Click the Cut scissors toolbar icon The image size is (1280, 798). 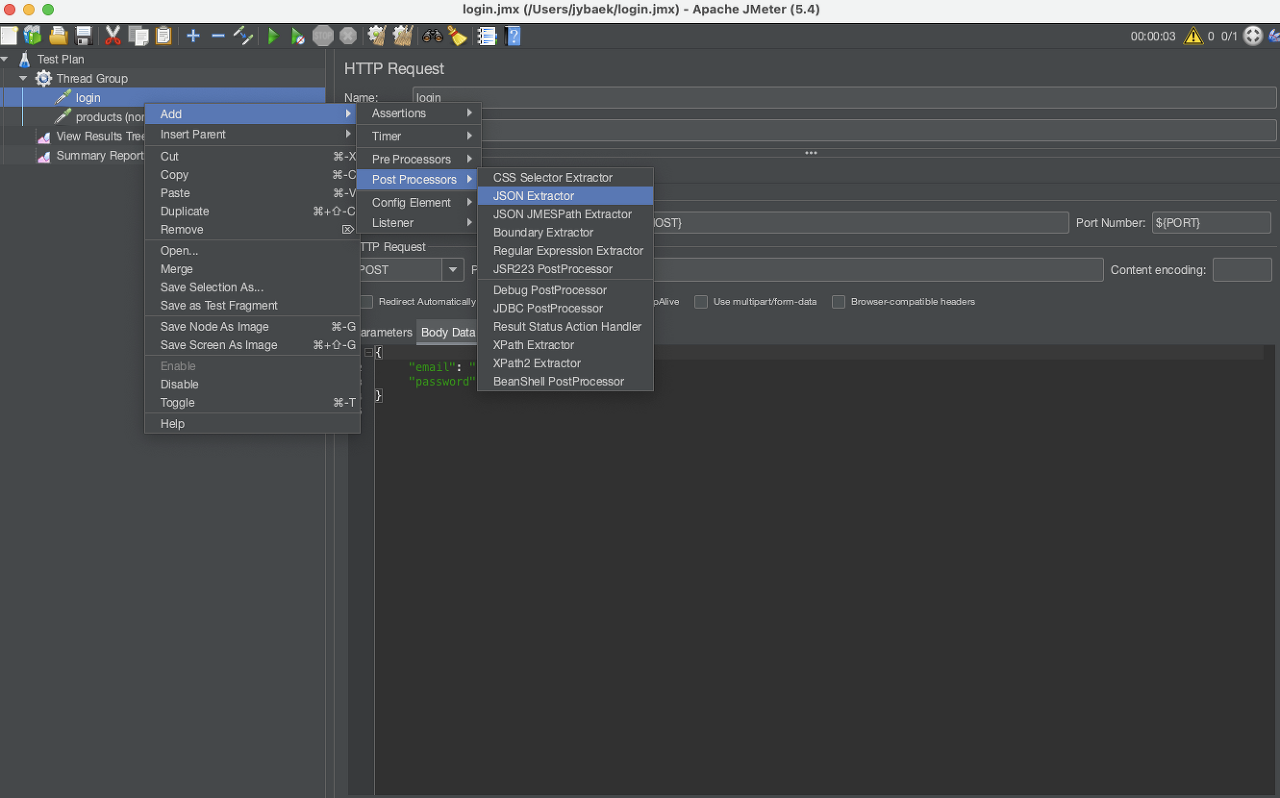(x=113, y=36)
